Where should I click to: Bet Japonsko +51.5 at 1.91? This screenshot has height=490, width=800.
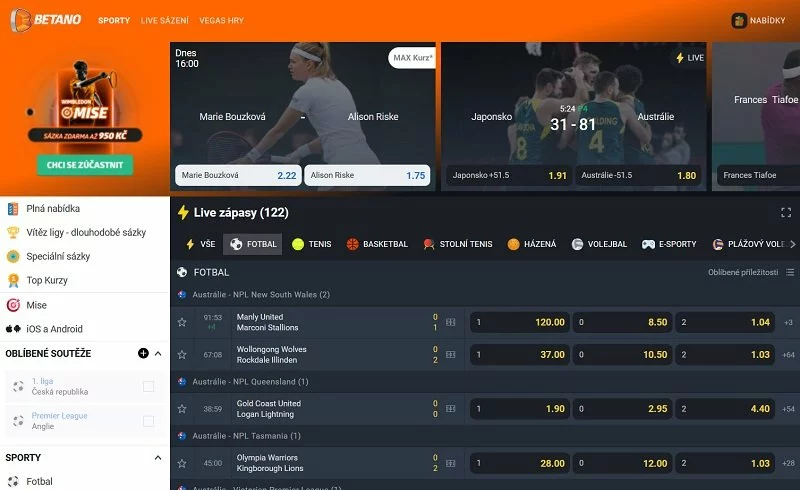point(509,175)
